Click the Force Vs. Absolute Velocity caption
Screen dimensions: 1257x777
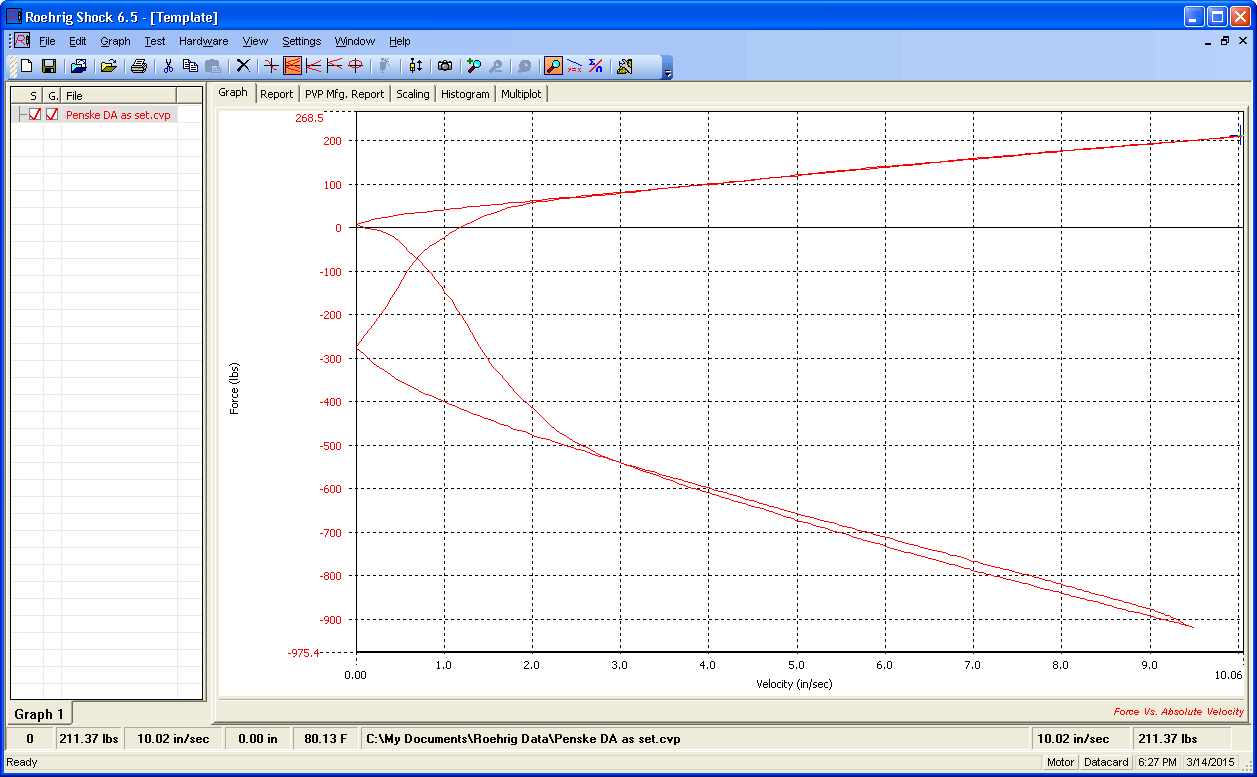tap(1179, 712)
